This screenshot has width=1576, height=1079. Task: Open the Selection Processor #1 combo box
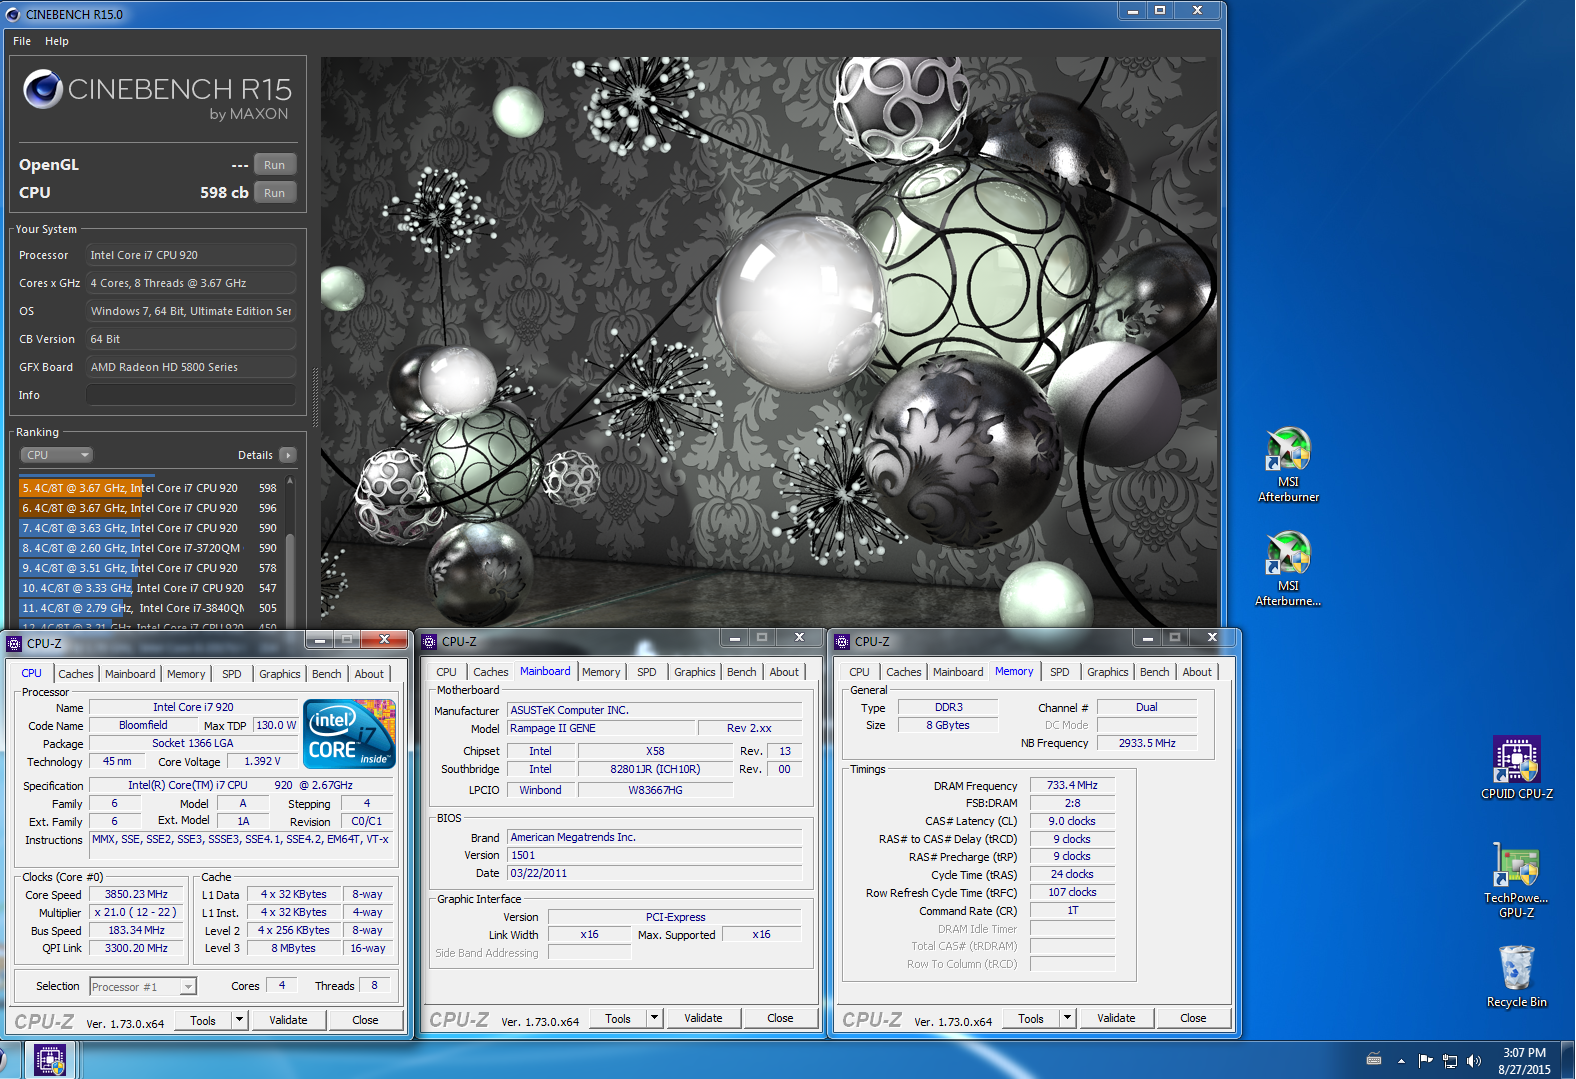click(x=143, y=986)
